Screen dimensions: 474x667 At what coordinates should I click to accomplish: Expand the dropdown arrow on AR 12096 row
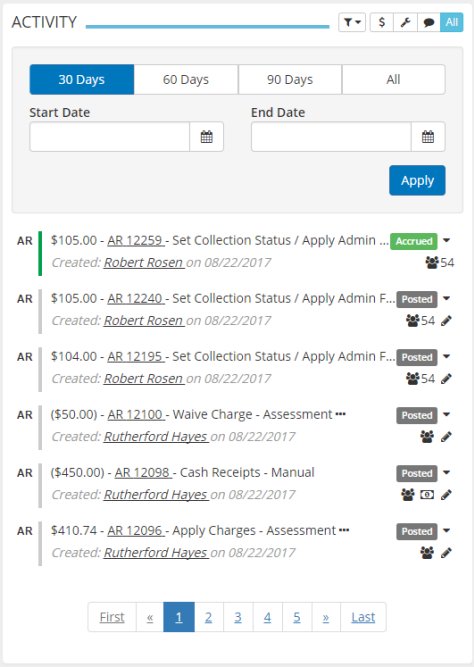click(446, 531)
